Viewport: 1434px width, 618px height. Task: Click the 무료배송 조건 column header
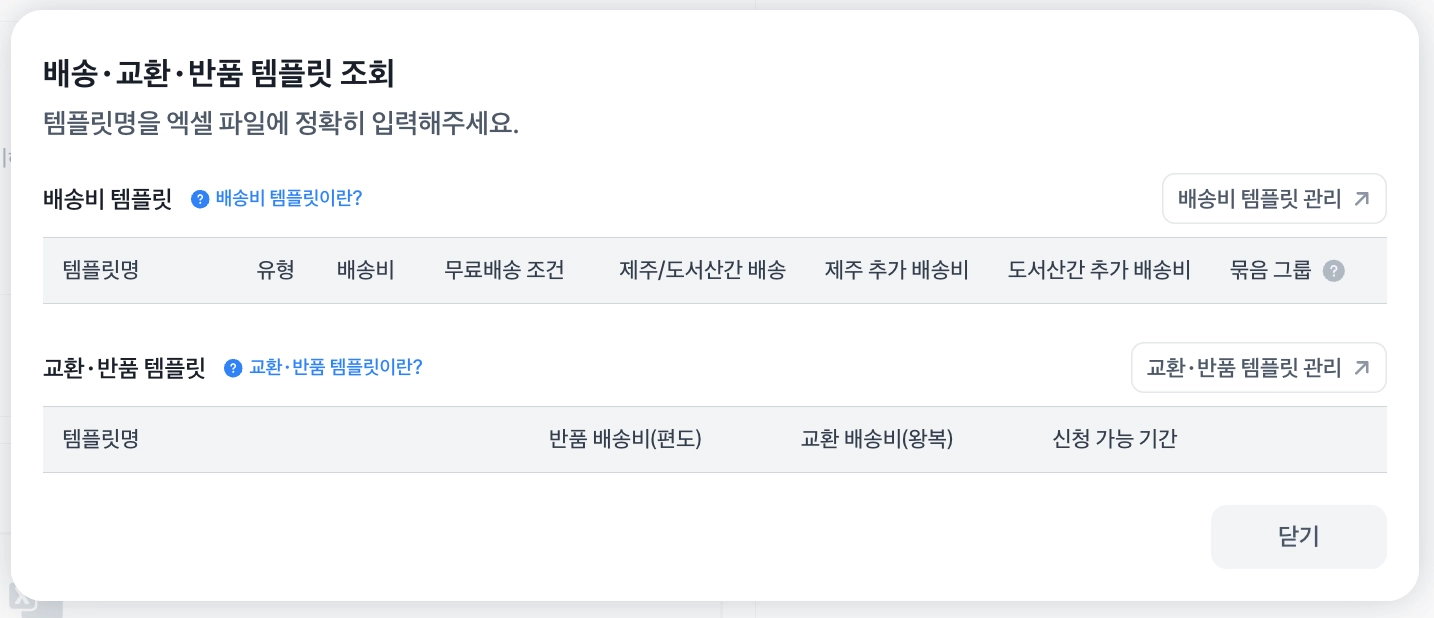pyautogui.click(x=504, y=270)
